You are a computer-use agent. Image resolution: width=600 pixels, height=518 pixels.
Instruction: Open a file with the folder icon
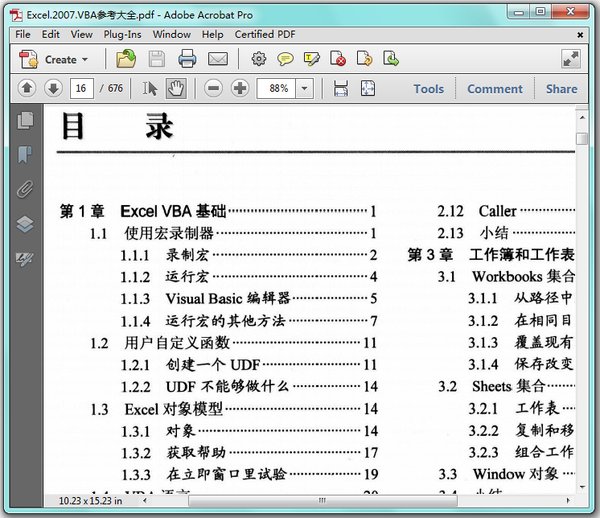126,59
